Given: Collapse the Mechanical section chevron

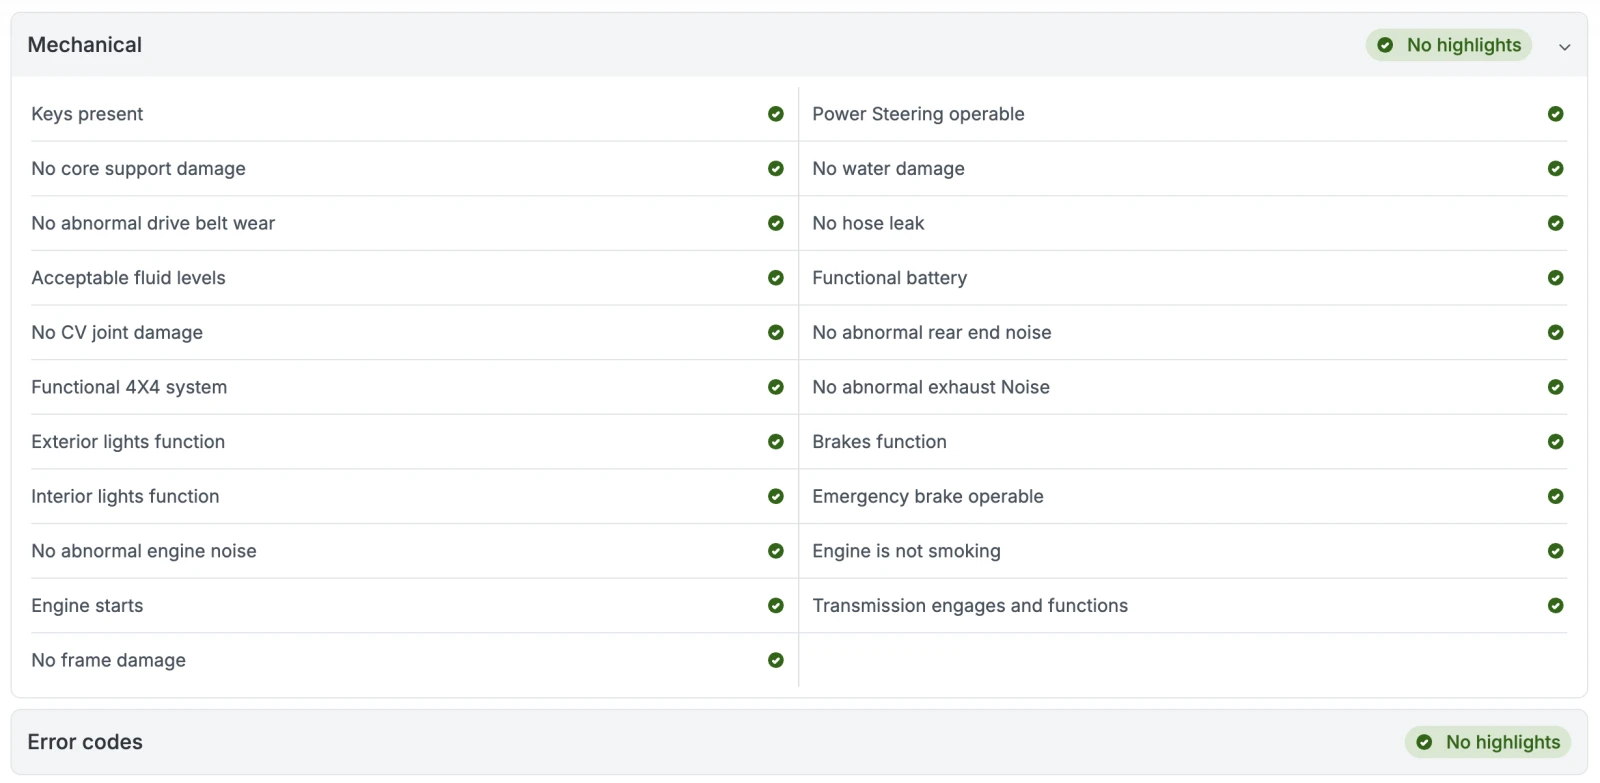Looking at the screenshot, I should coord(1564,46).
